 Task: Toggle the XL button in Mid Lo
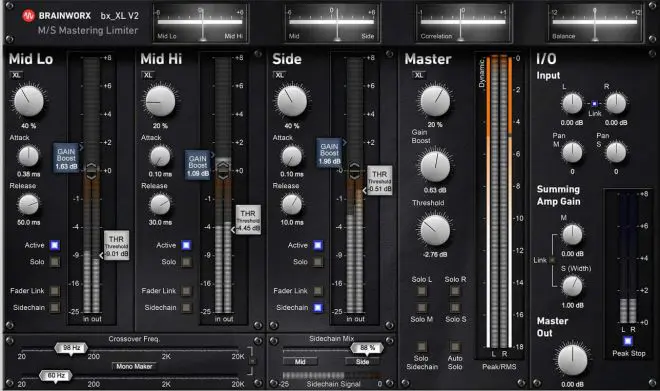pyautogui.click(x=16, y=75)
